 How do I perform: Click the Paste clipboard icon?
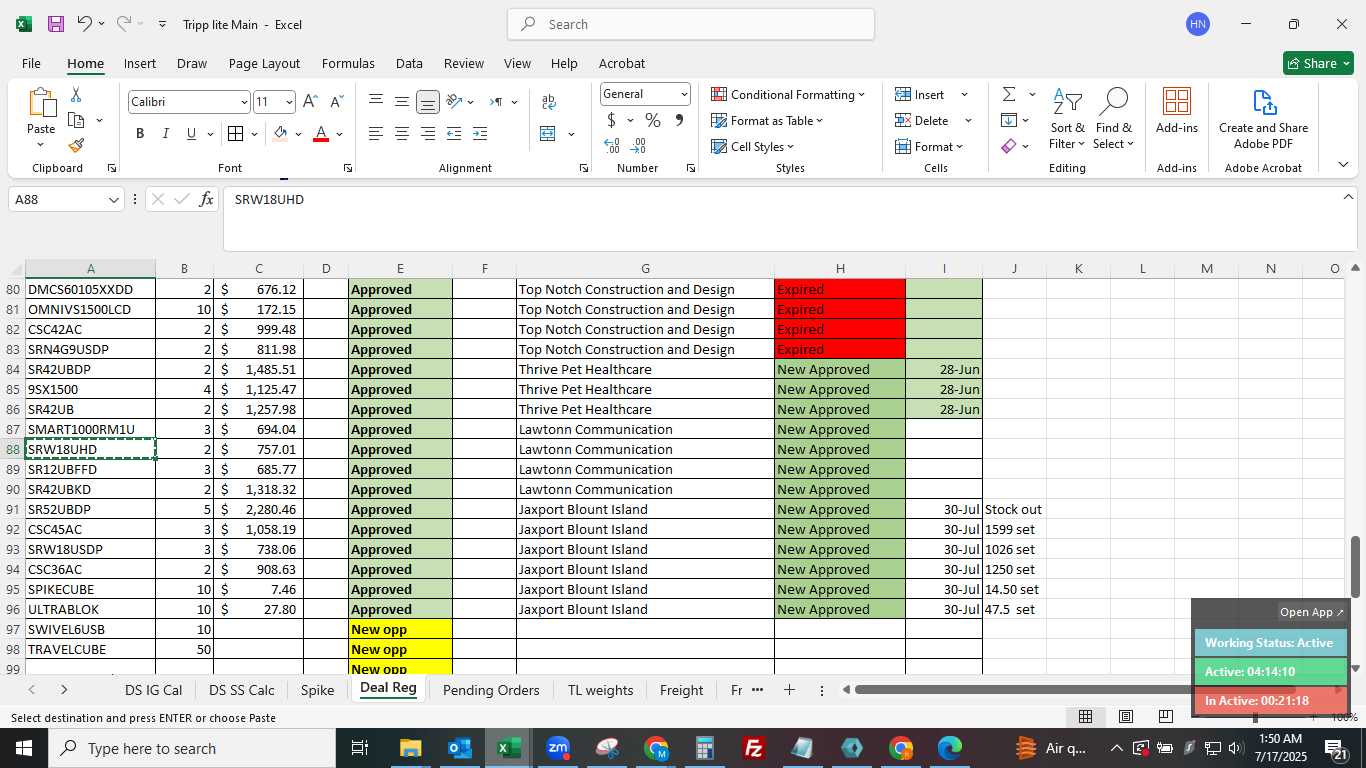point(41,103)
